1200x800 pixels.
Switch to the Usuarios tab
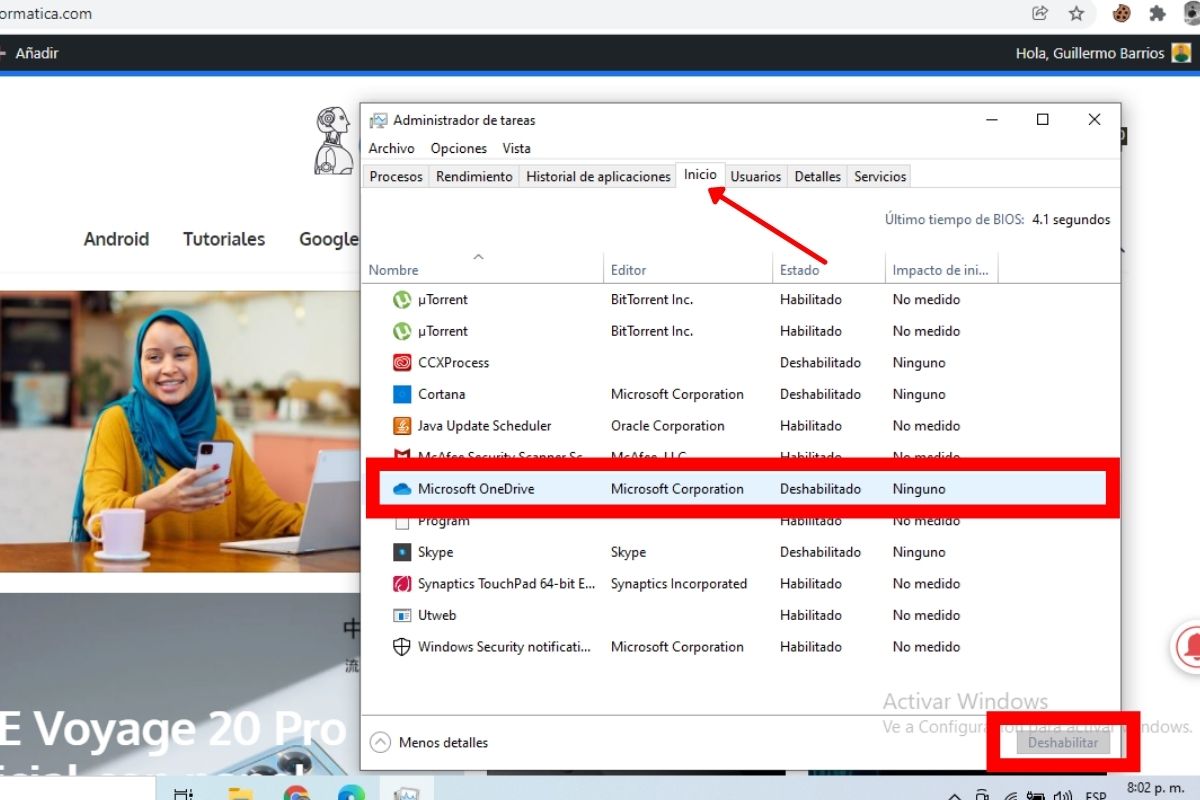pyautogui.click(x=756, y=176)
